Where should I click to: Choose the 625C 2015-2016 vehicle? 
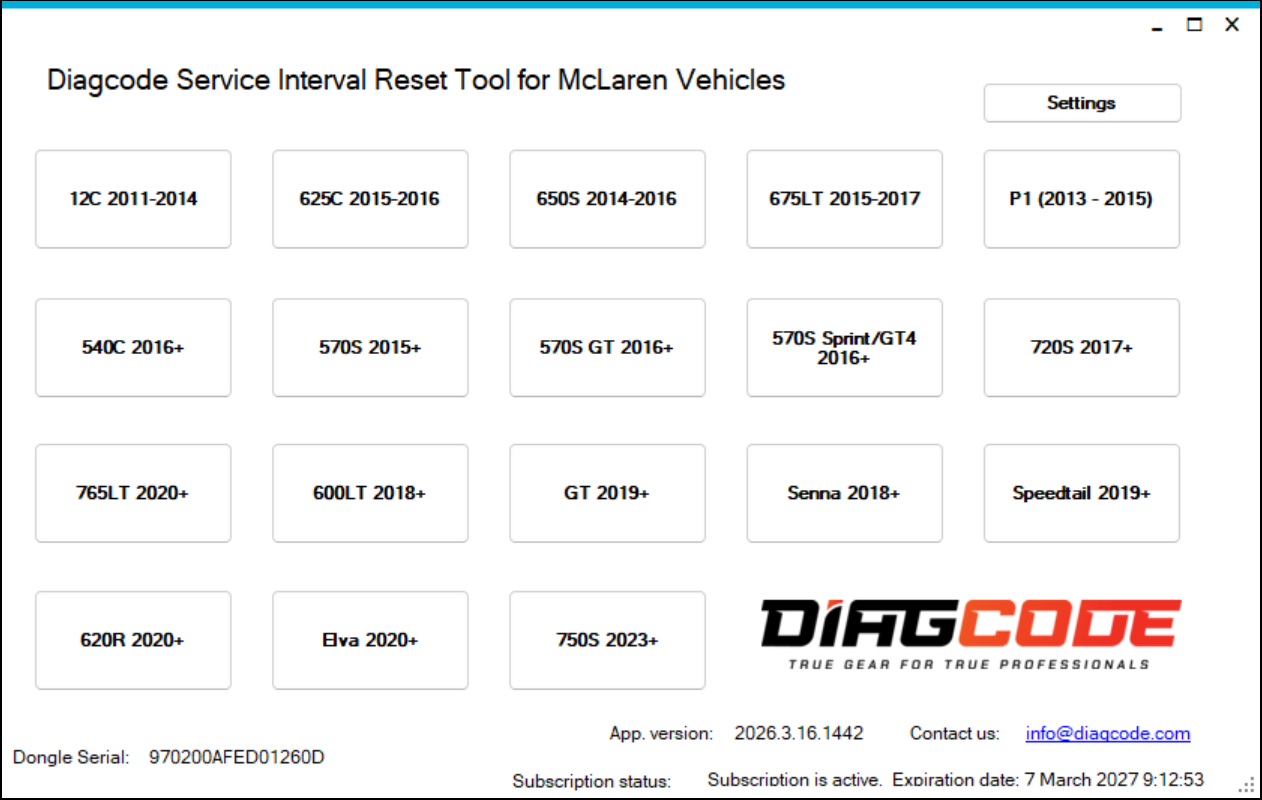[x=370, y=199]
